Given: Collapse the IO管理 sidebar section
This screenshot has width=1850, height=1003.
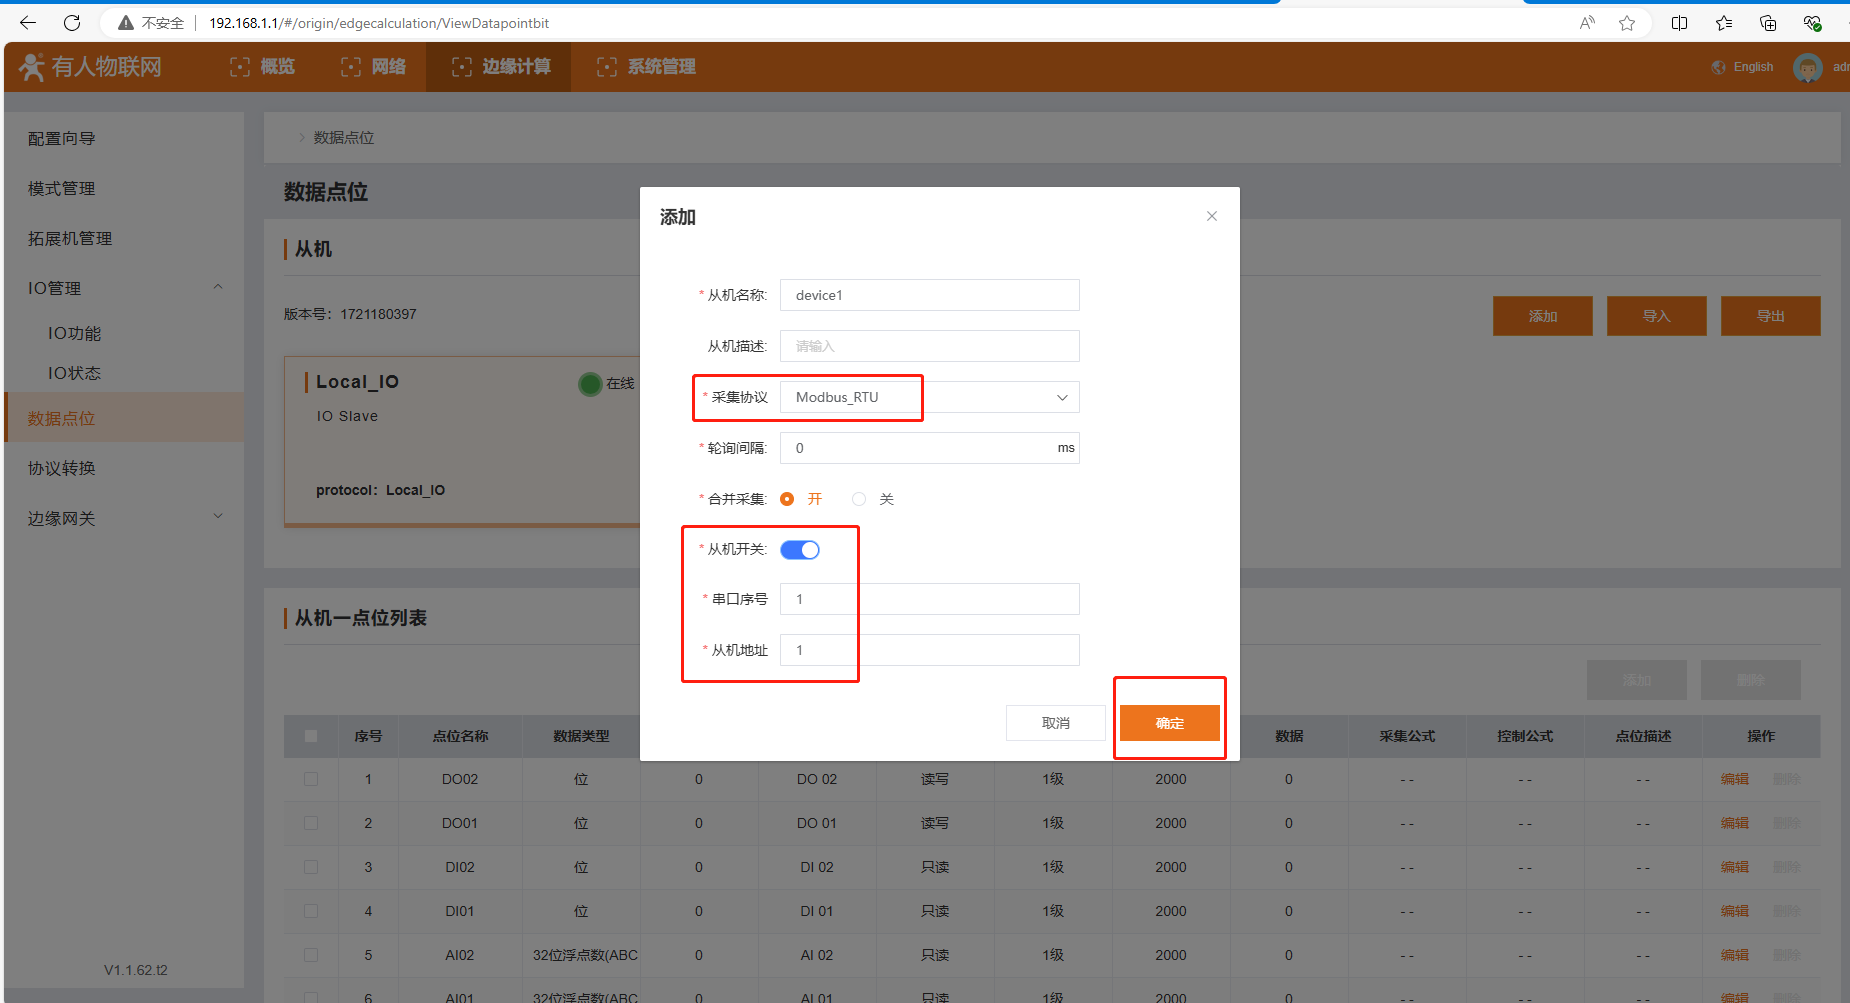Looking at the screenshot, I should pyautogui.click(x=218, y=288).
